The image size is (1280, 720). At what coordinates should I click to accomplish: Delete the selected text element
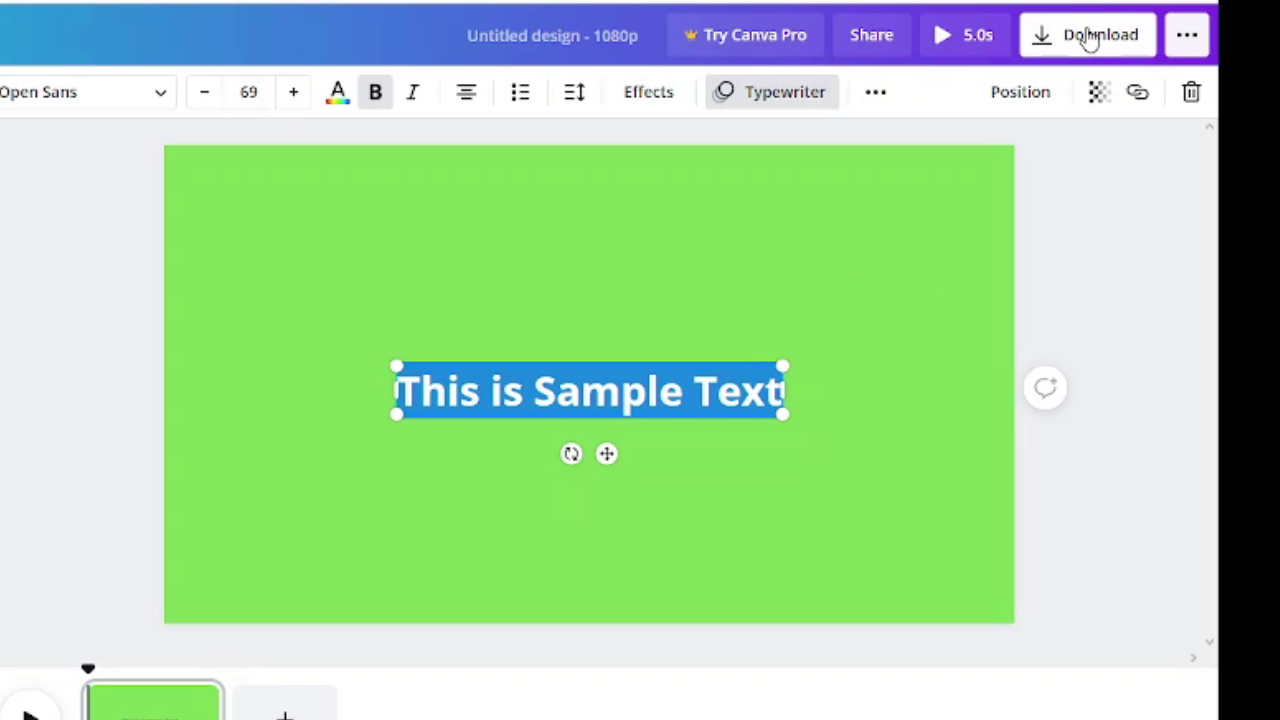point(1190,91)
